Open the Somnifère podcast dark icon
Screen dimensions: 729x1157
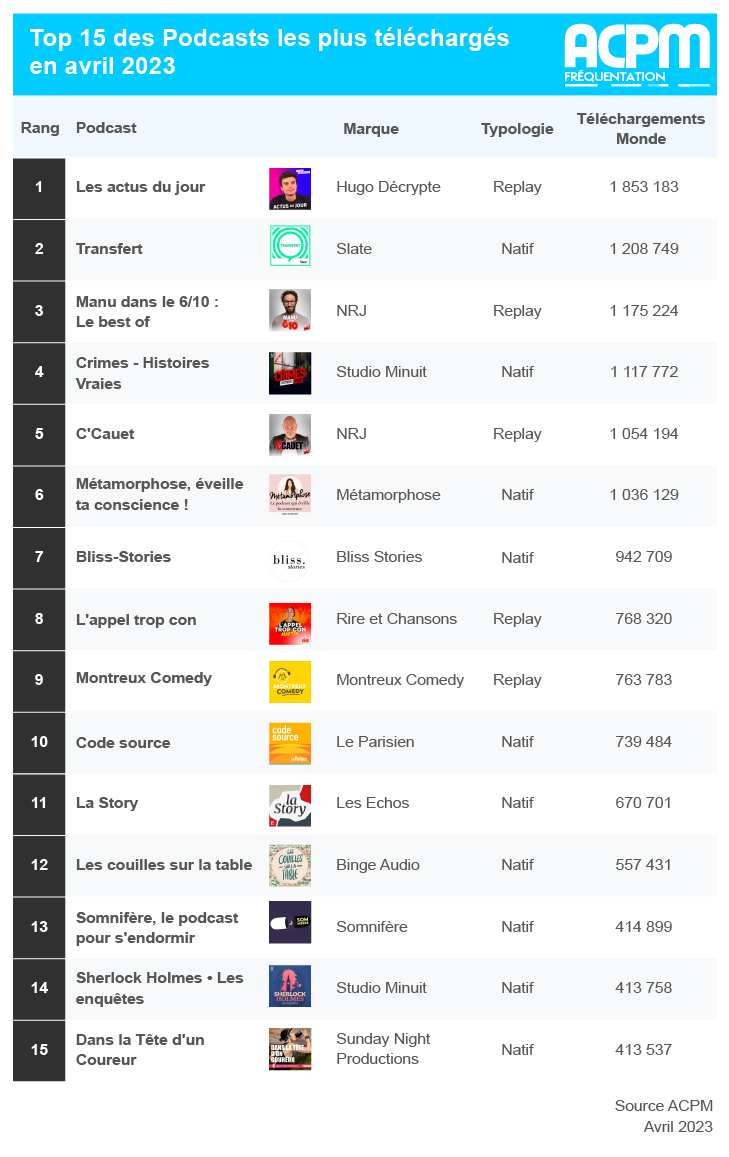click(290, 922)
